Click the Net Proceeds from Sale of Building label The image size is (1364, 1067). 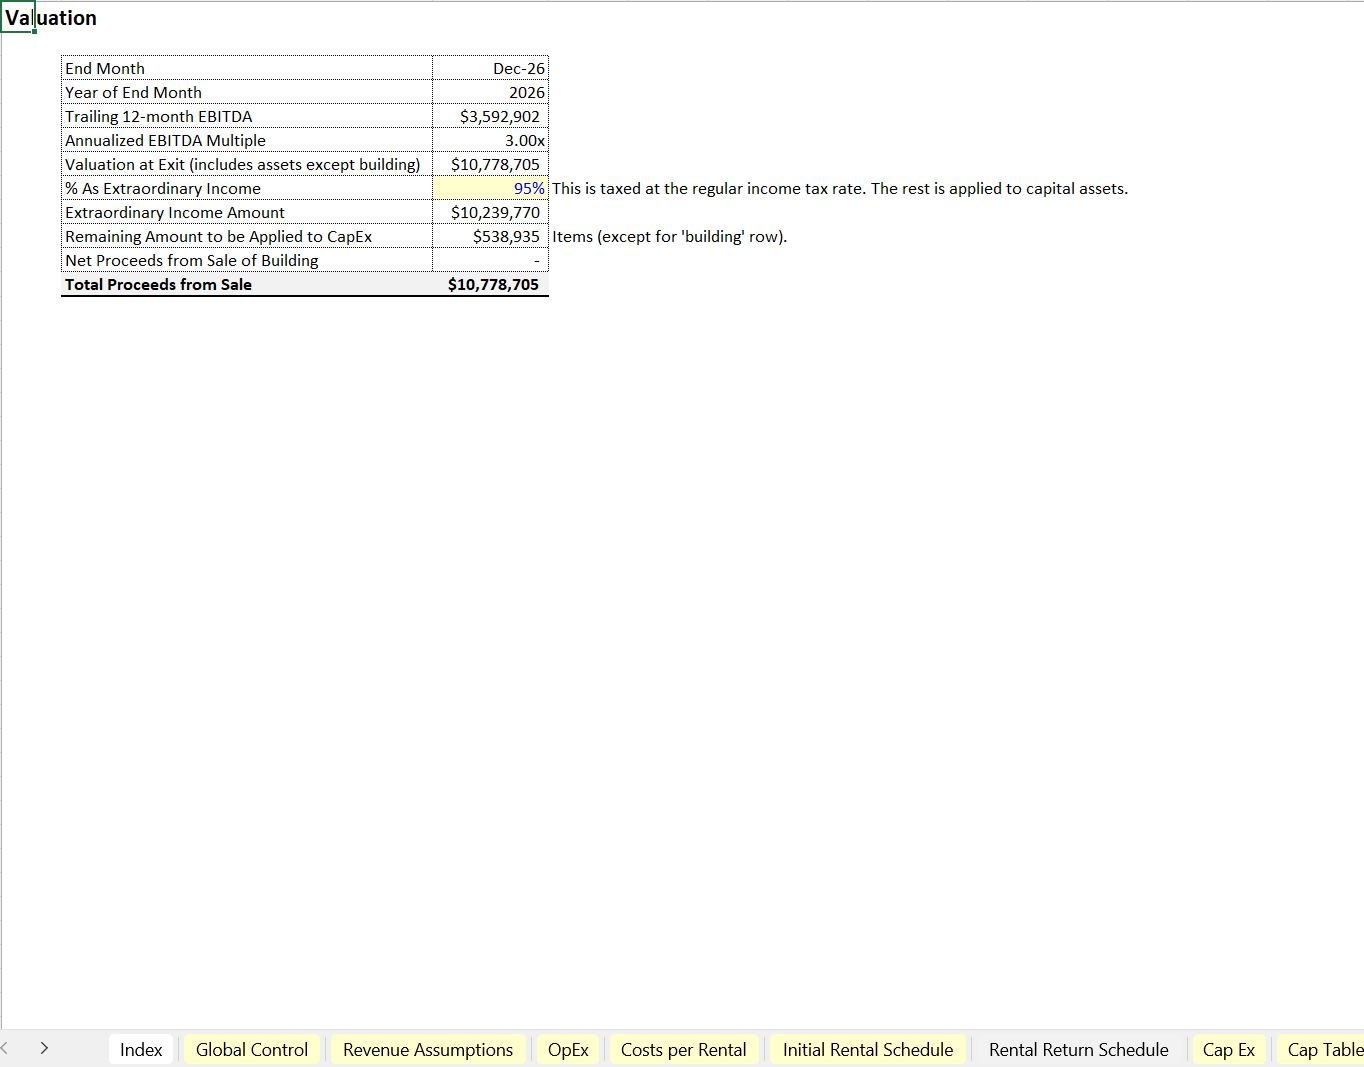coord(191,260)
